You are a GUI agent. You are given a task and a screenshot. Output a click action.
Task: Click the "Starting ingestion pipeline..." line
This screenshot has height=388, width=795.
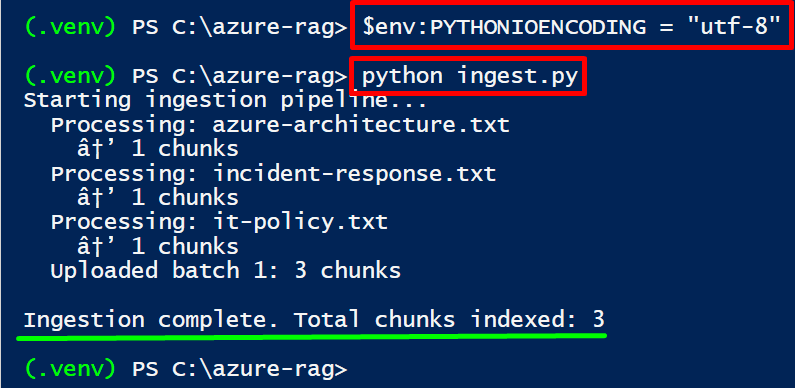(226, 100)
